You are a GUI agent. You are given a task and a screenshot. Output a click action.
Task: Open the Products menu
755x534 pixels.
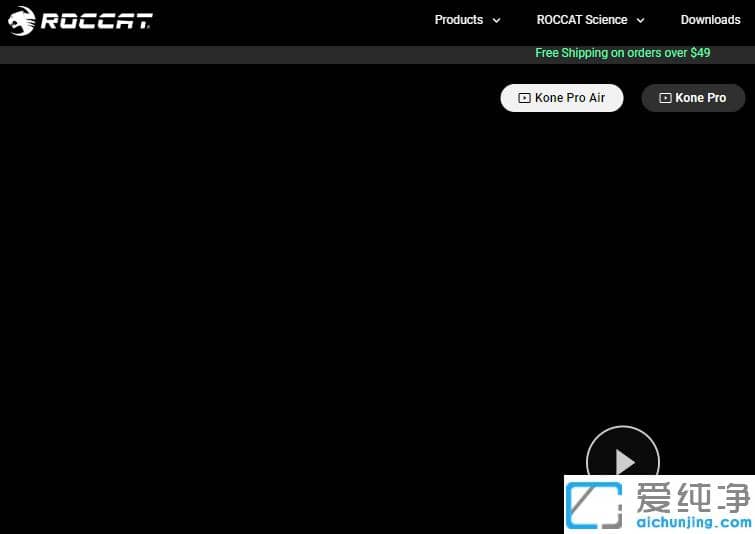pyautogui.click(x=459, y=20)
